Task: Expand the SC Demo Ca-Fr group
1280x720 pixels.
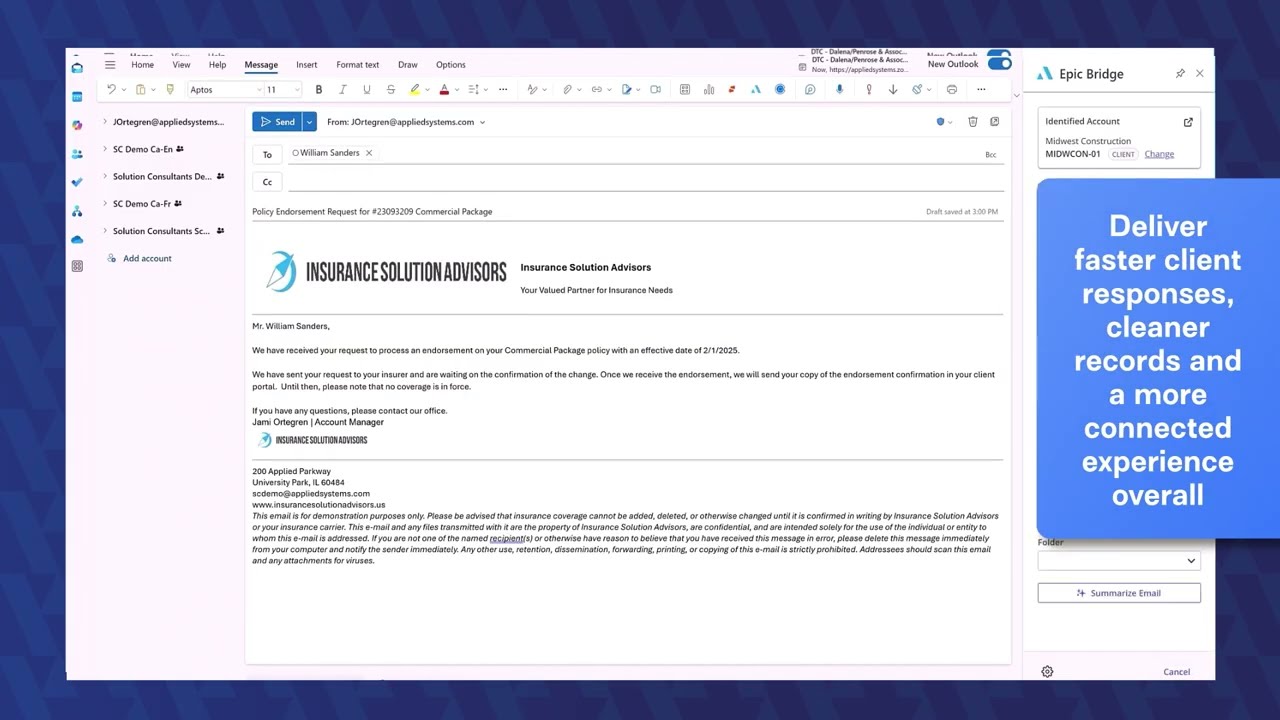Action: (105, 203)
